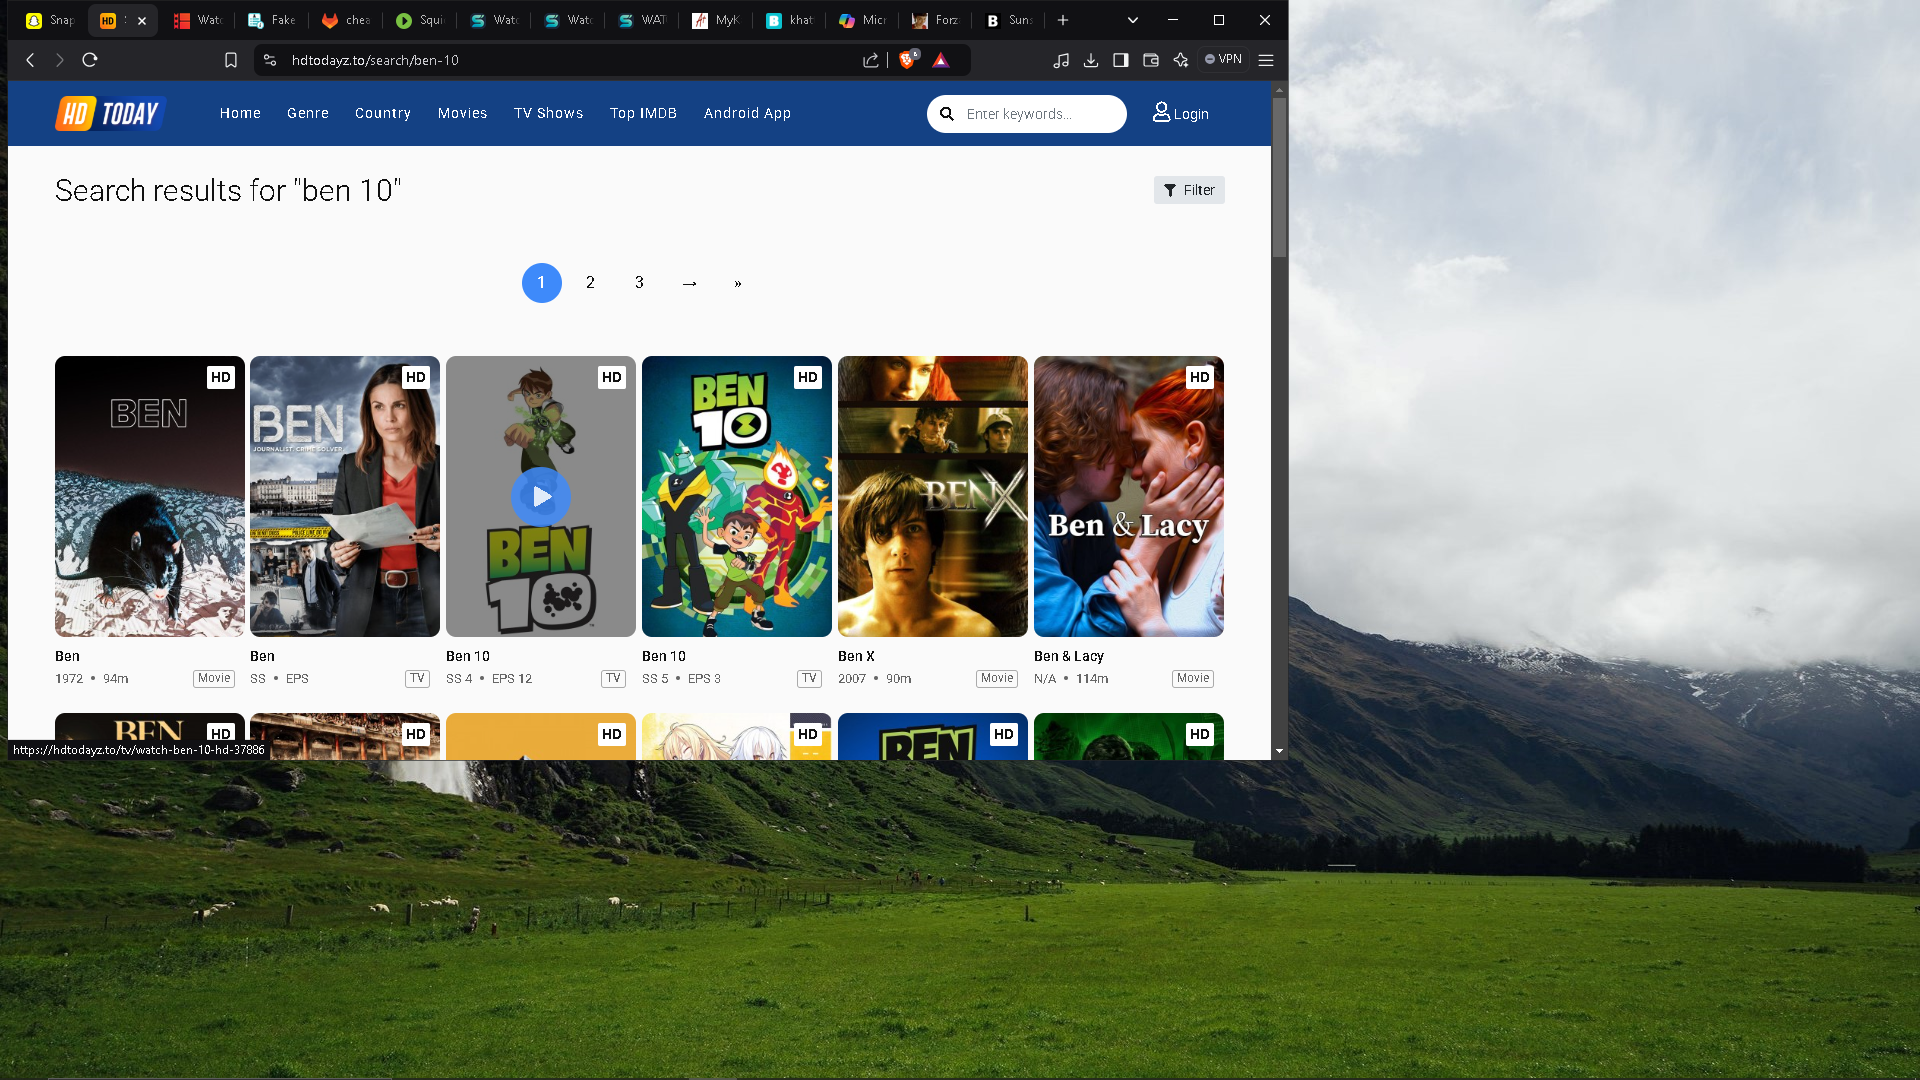
Task: Open the Top IMDB page
Action: [644, 113]
